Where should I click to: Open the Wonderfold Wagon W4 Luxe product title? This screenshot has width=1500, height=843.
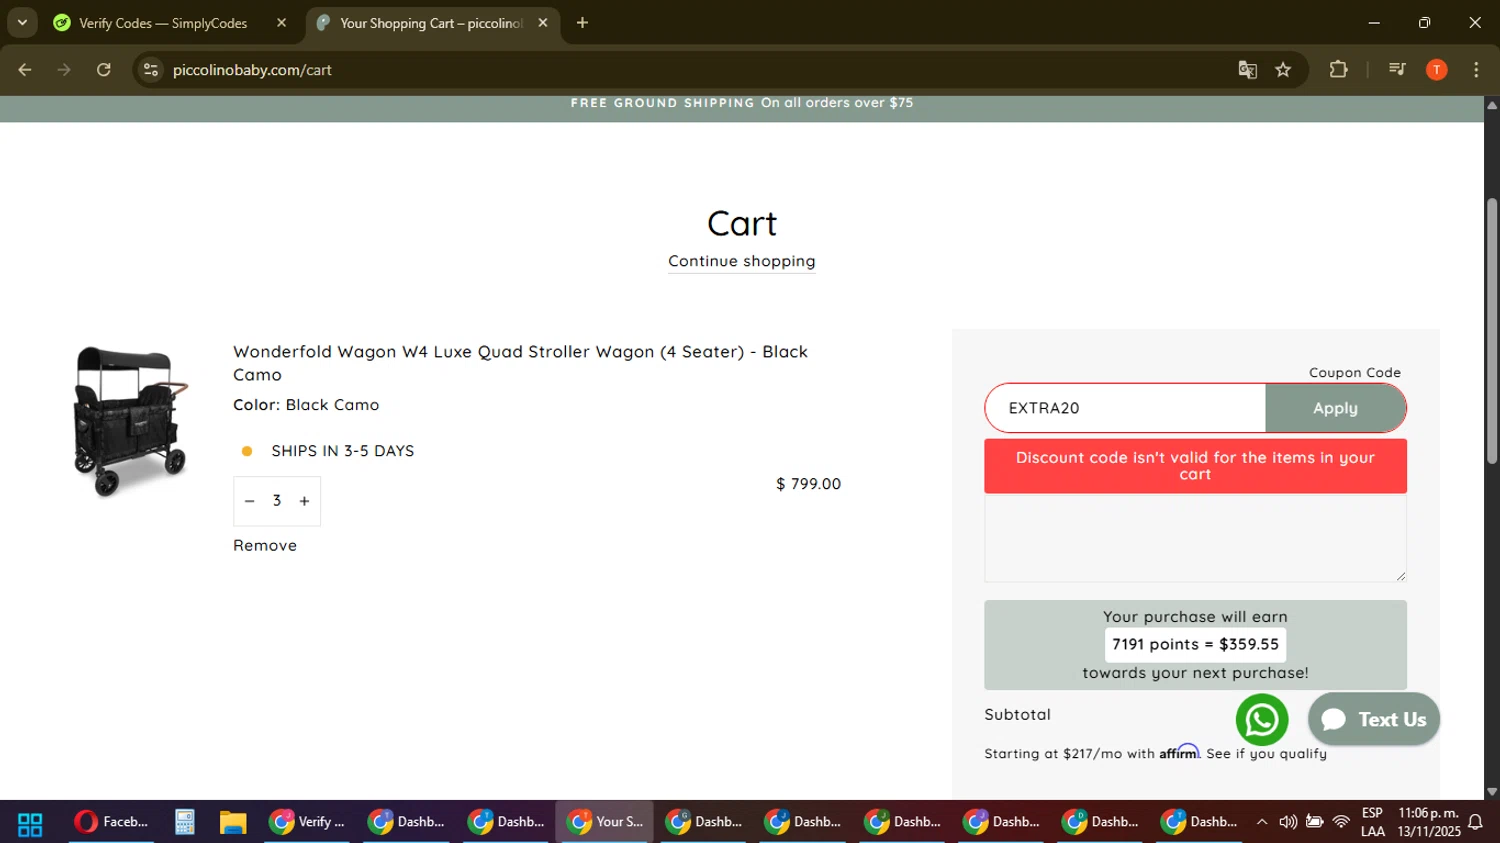point(520,363)
